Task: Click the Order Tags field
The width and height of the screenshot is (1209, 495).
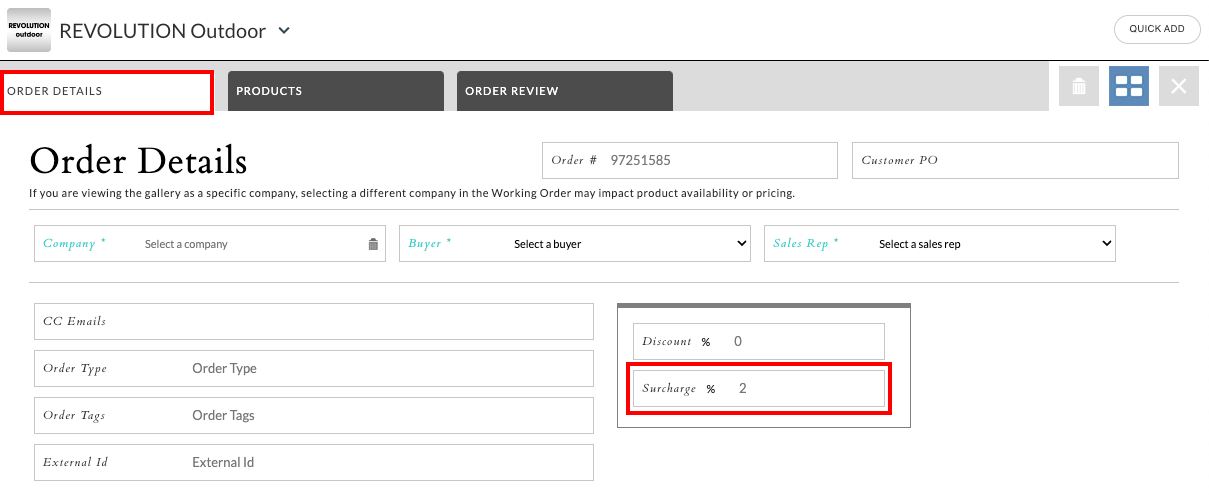Action: 314,415
